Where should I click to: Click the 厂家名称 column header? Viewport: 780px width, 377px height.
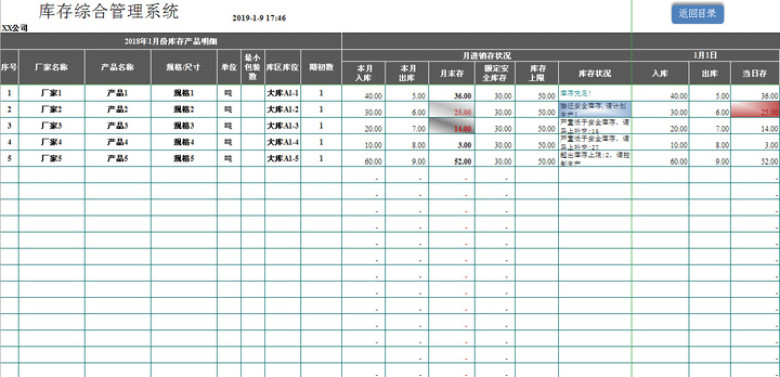coord(52,67)
